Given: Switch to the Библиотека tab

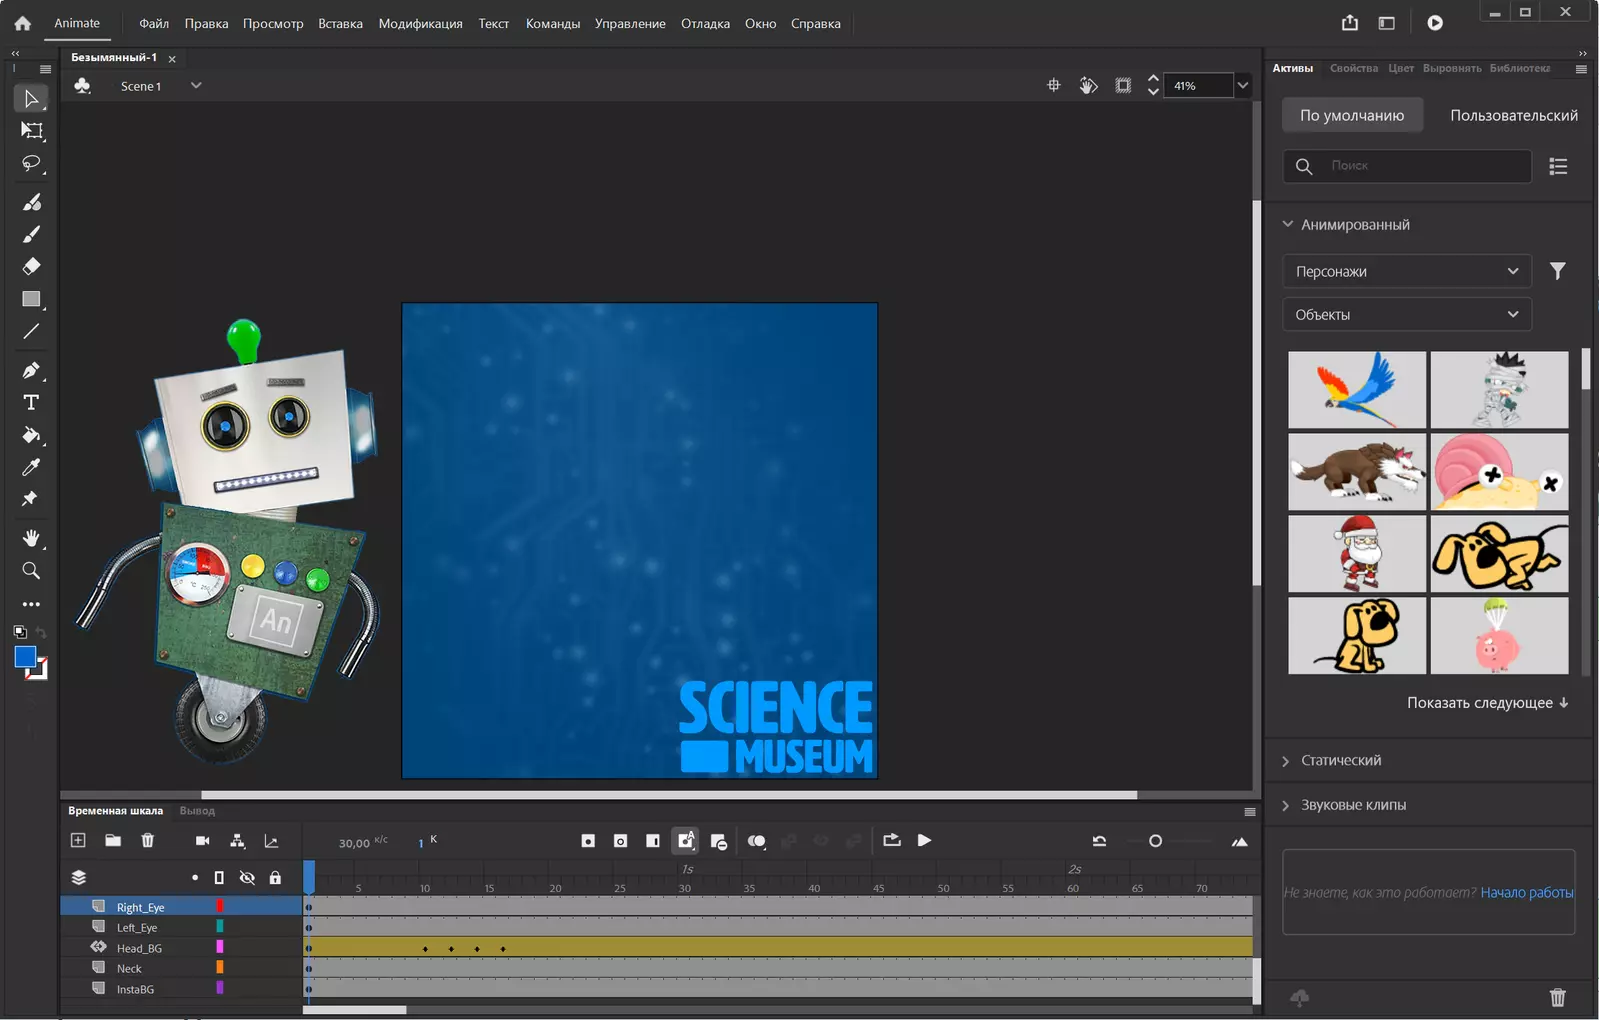Looking at the screenshot, I should click(x=1519, y=68).
